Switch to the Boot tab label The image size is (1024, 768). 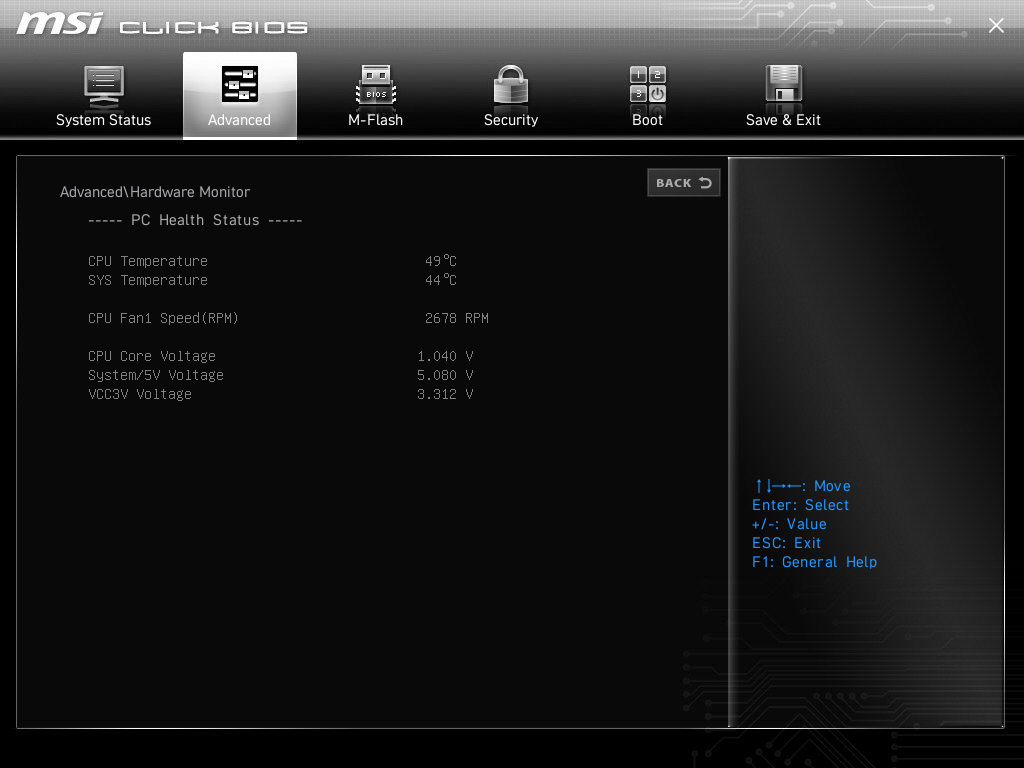[x=647, y=120]
